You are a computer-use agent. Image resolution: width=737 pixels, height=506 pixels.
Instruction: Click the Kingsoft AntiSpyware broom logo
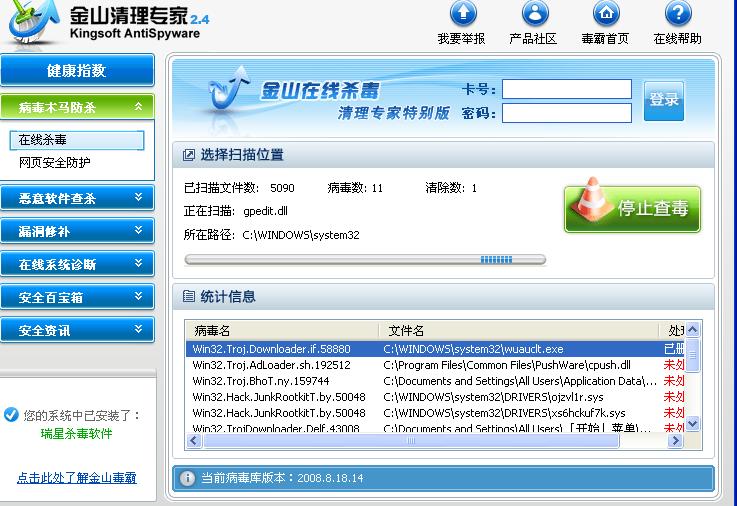click(x=34, y=23)
